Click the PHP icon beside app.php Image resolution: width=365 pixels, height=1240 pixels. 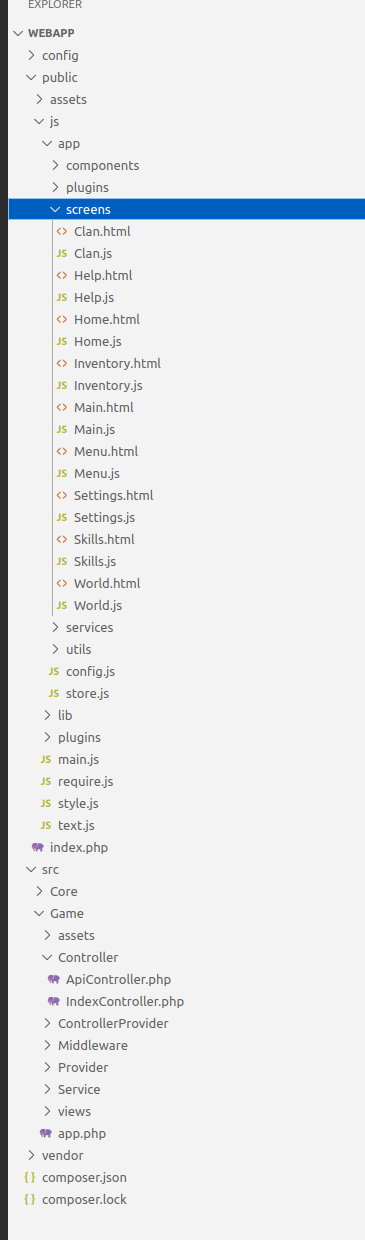[x=46, y=1133]
